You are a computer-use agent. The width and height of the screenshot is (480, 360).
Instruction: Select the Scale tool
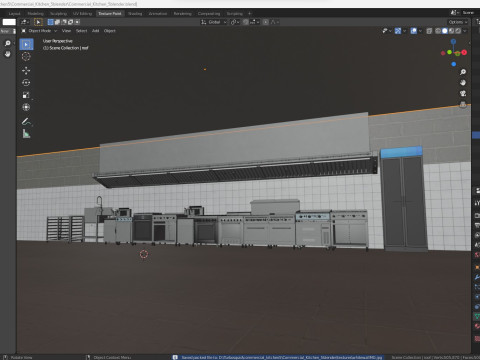(x=26, y=95)
